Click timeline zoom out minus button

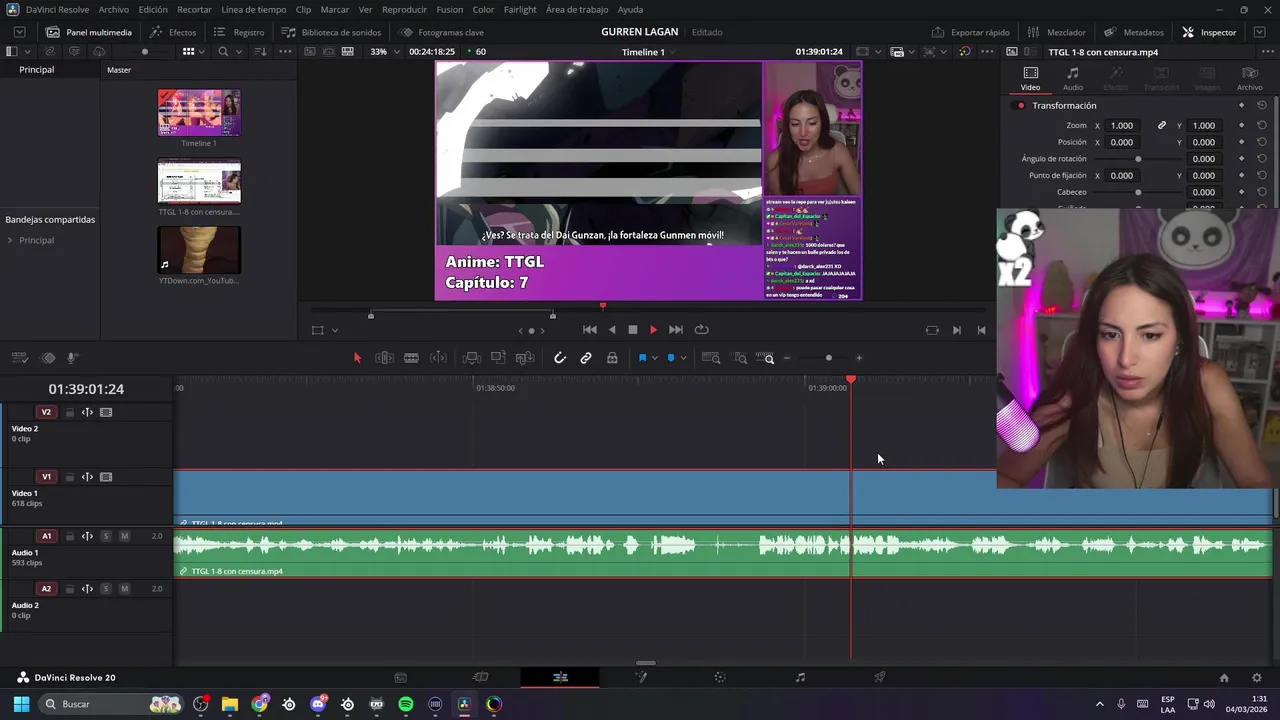pos(787,358)
